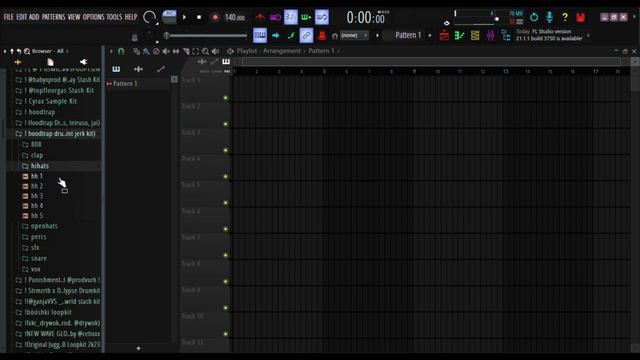Open the playlist view icon

pos(444,36)
